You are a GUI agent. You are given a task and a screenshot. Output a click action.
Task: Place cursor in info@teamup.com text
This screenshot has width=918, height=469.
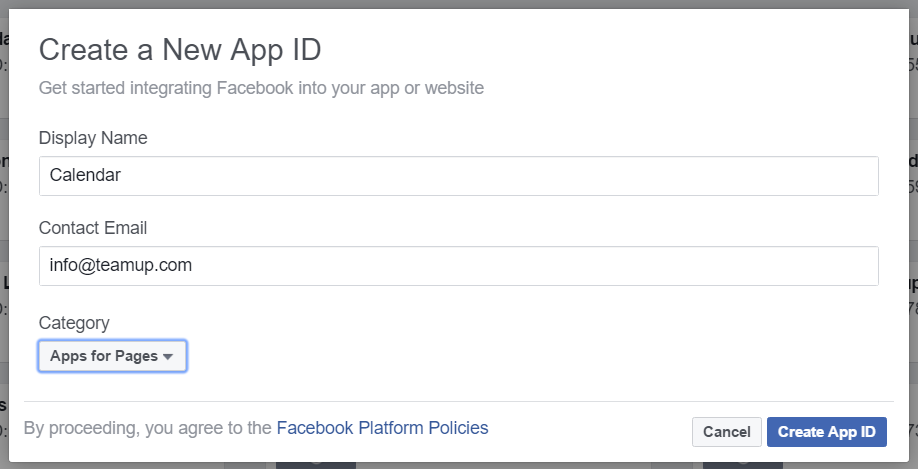pos(121,265)
